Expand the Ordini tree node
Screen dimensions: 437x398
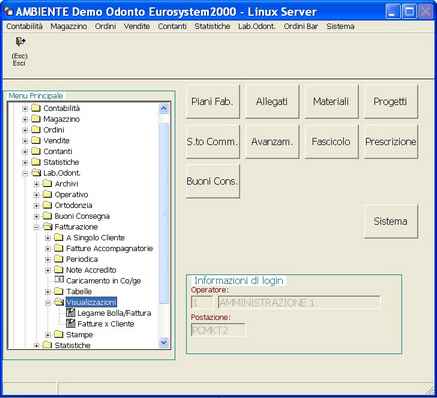[x=25, y=130]
